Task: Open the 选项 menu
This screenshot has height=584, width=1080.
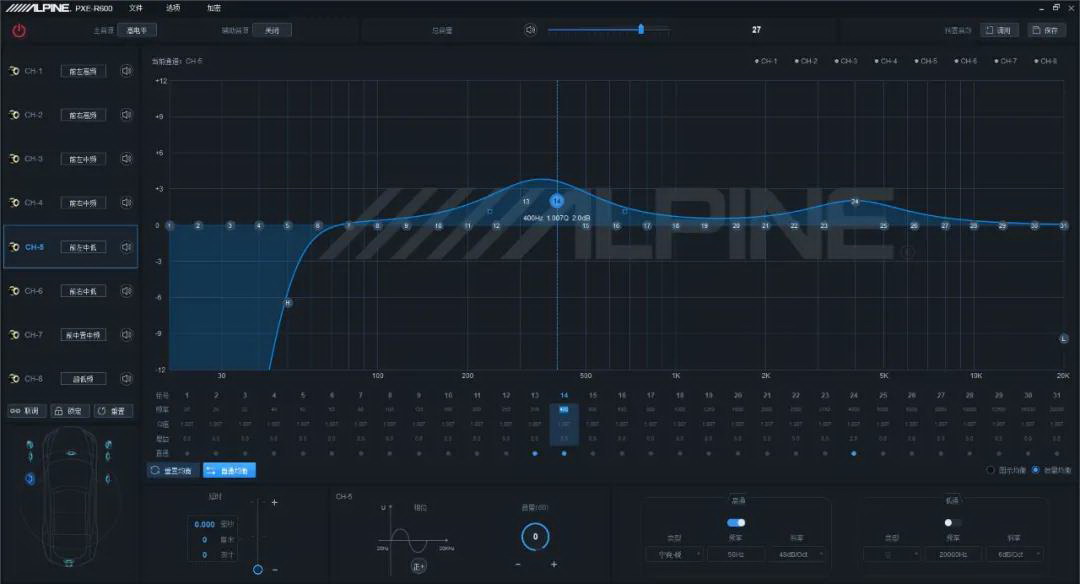Action: 173,8
